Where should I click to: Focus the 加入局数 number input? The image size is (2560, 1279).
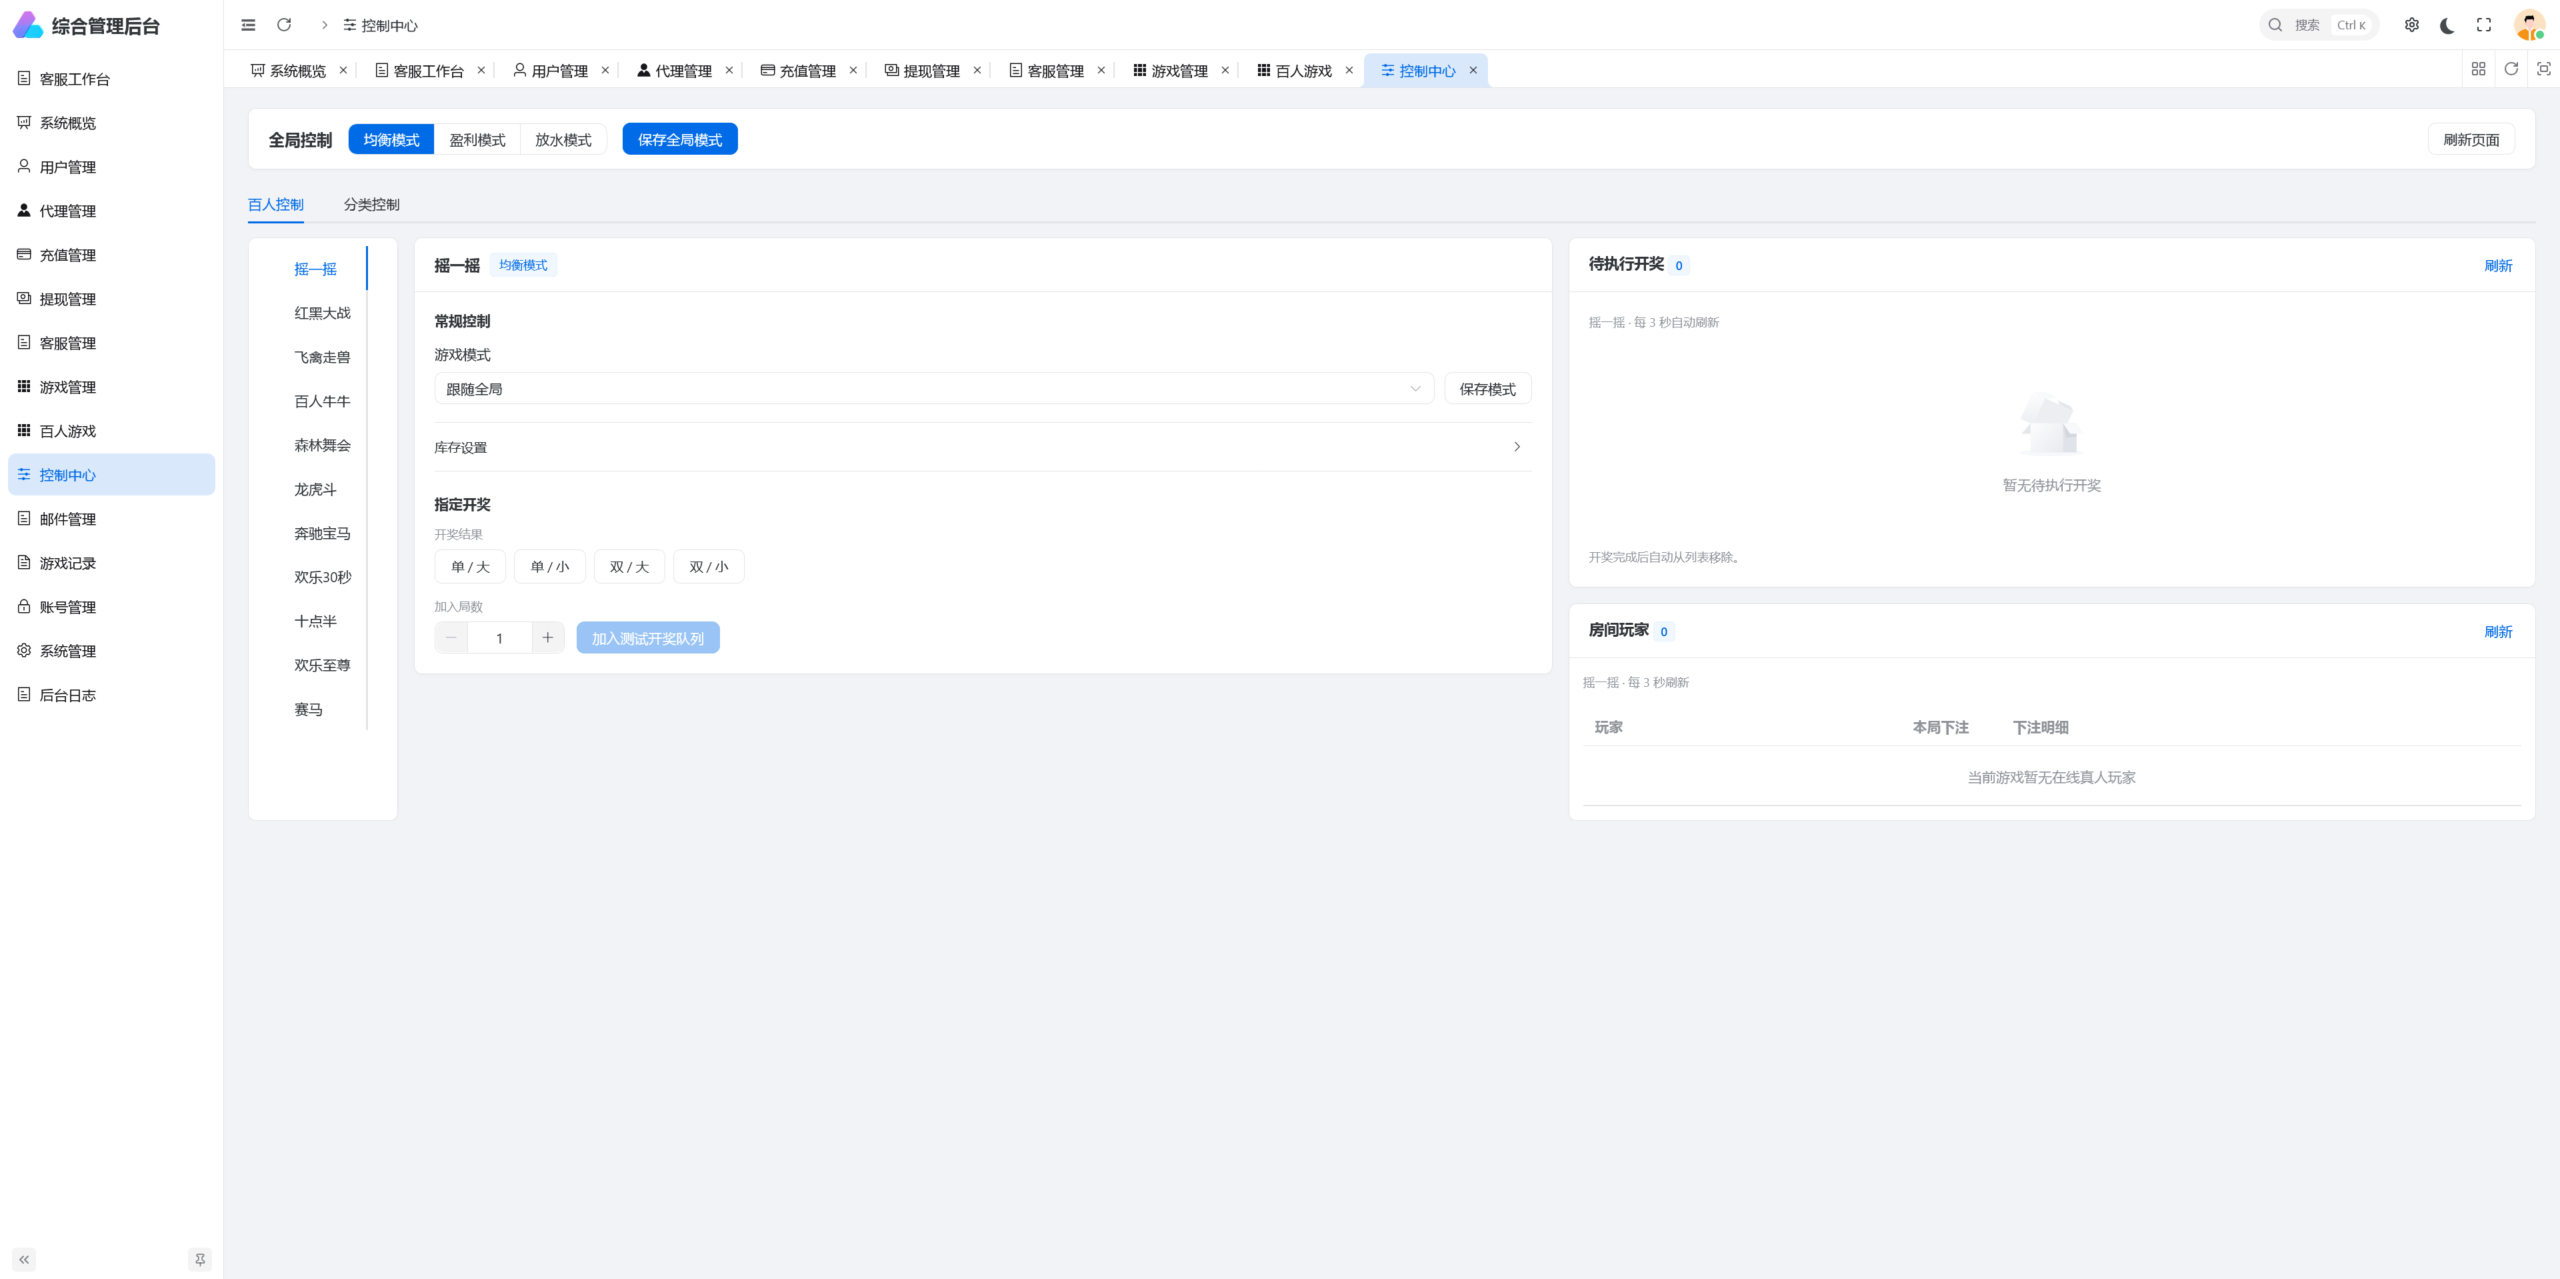[499, 638]
